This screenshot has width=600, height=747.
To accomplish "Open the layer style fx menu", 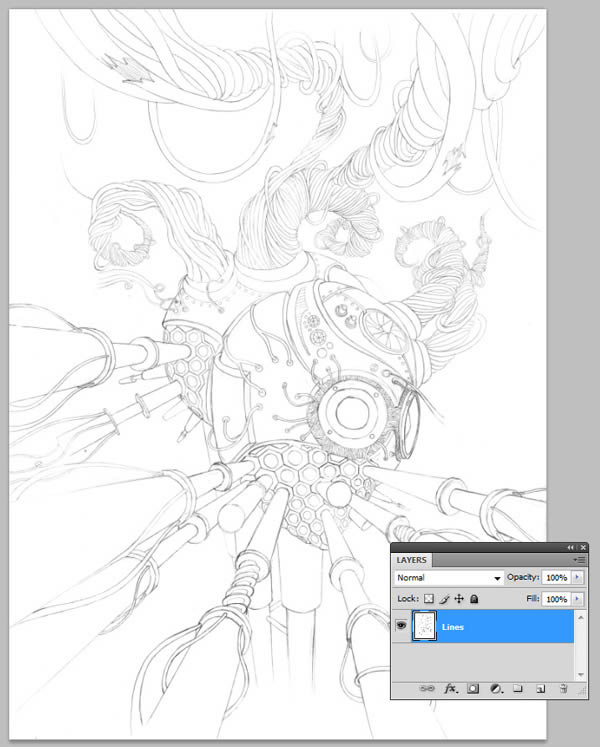I will click(450, 688).
